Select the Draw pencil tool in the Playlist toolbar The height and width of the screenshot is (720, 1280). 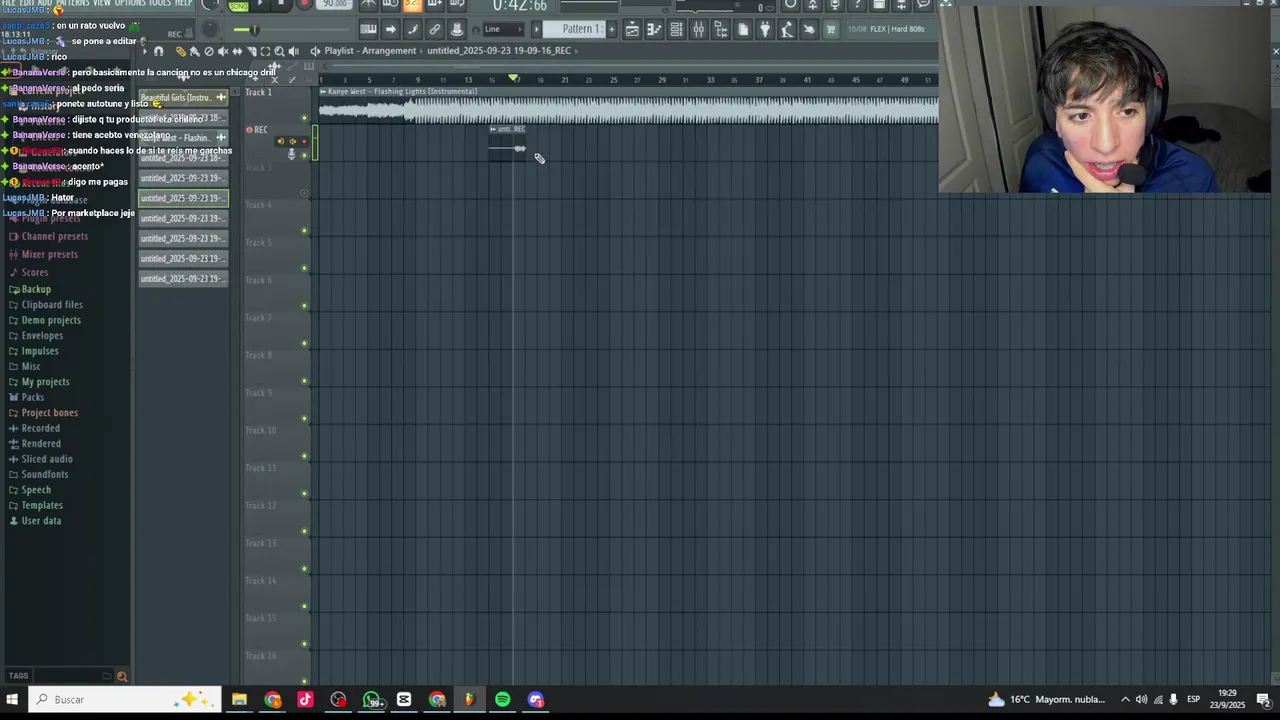click(x=180, y=51)
